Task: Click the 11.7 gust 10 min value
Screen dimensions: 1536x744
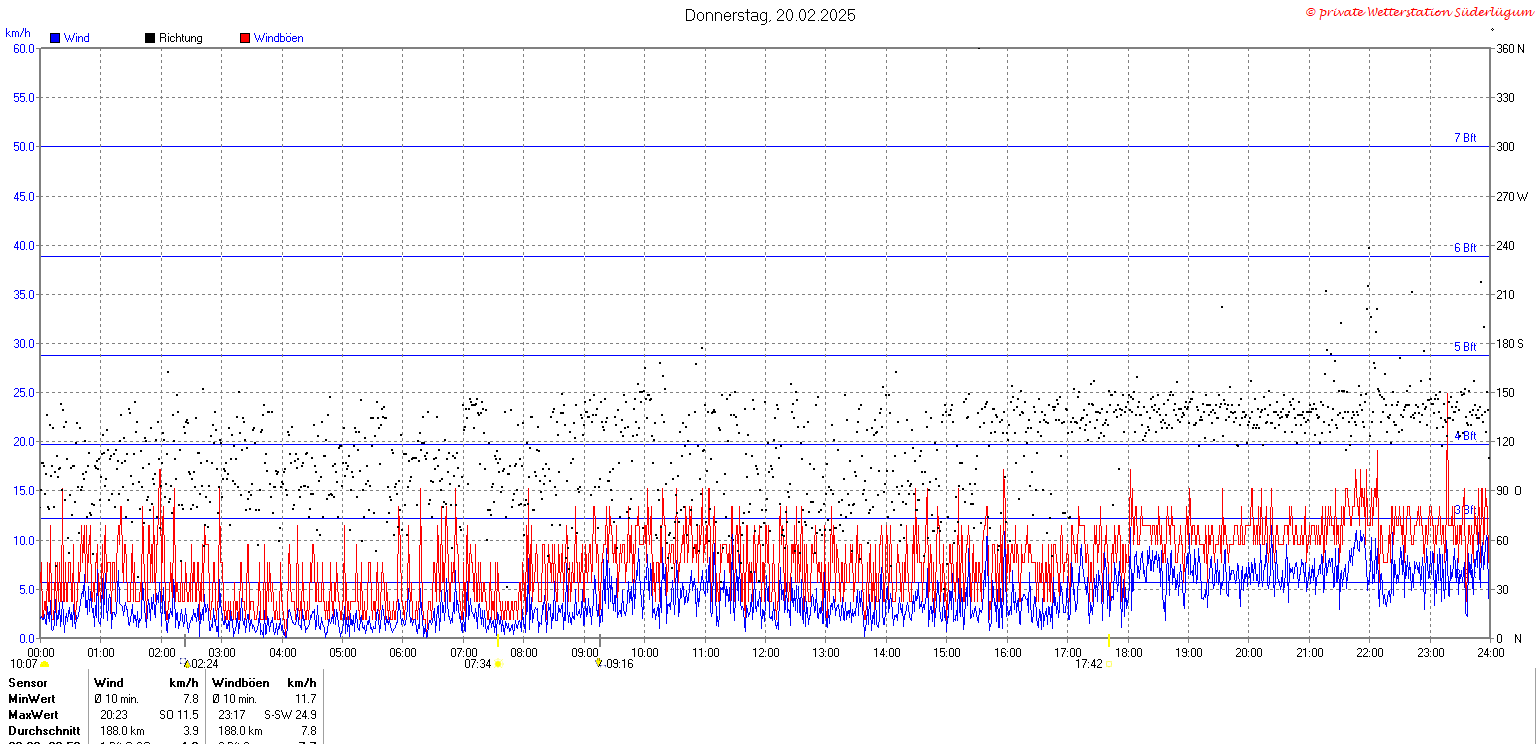Action: pos(306,699)
